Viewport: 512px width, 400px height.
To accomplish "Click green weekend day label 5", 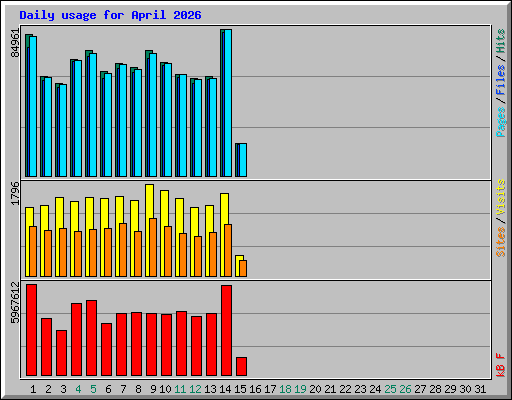I will click(93, 389).
